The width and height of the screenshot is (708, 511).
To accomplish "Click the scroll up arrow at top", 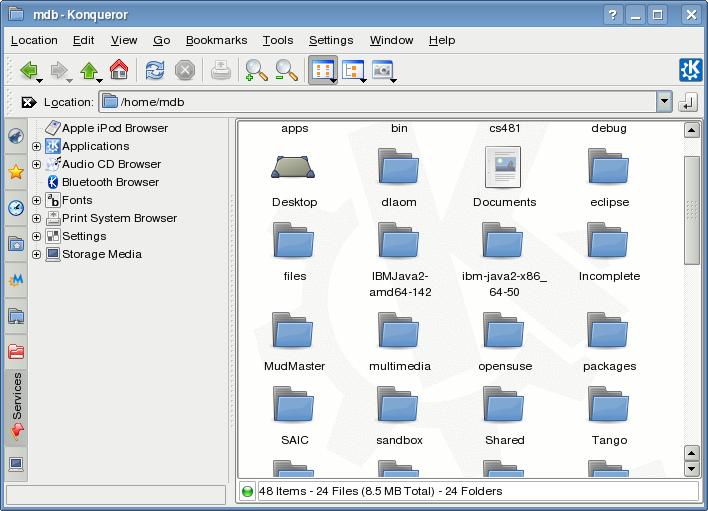I will (x=691, y=130).
